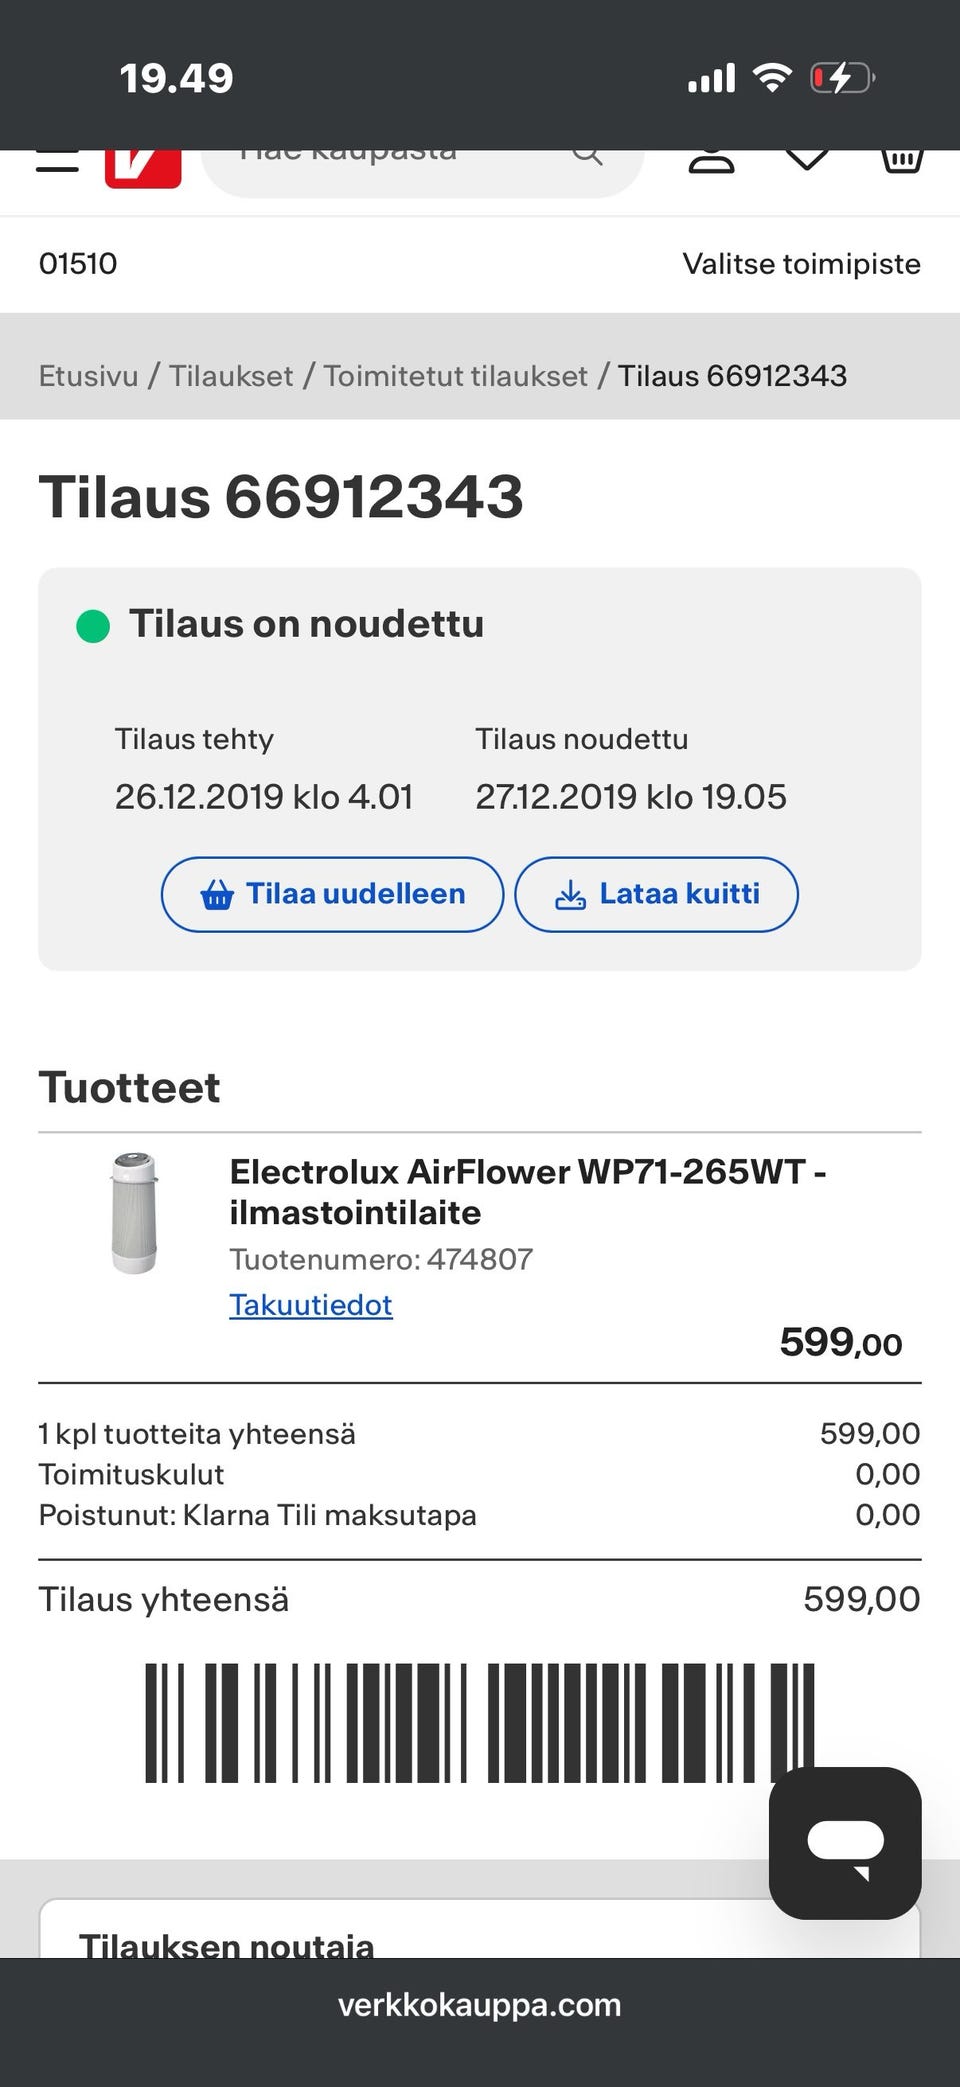Open Toimitetut tilaukset breadcrumb

click(455, 376)
